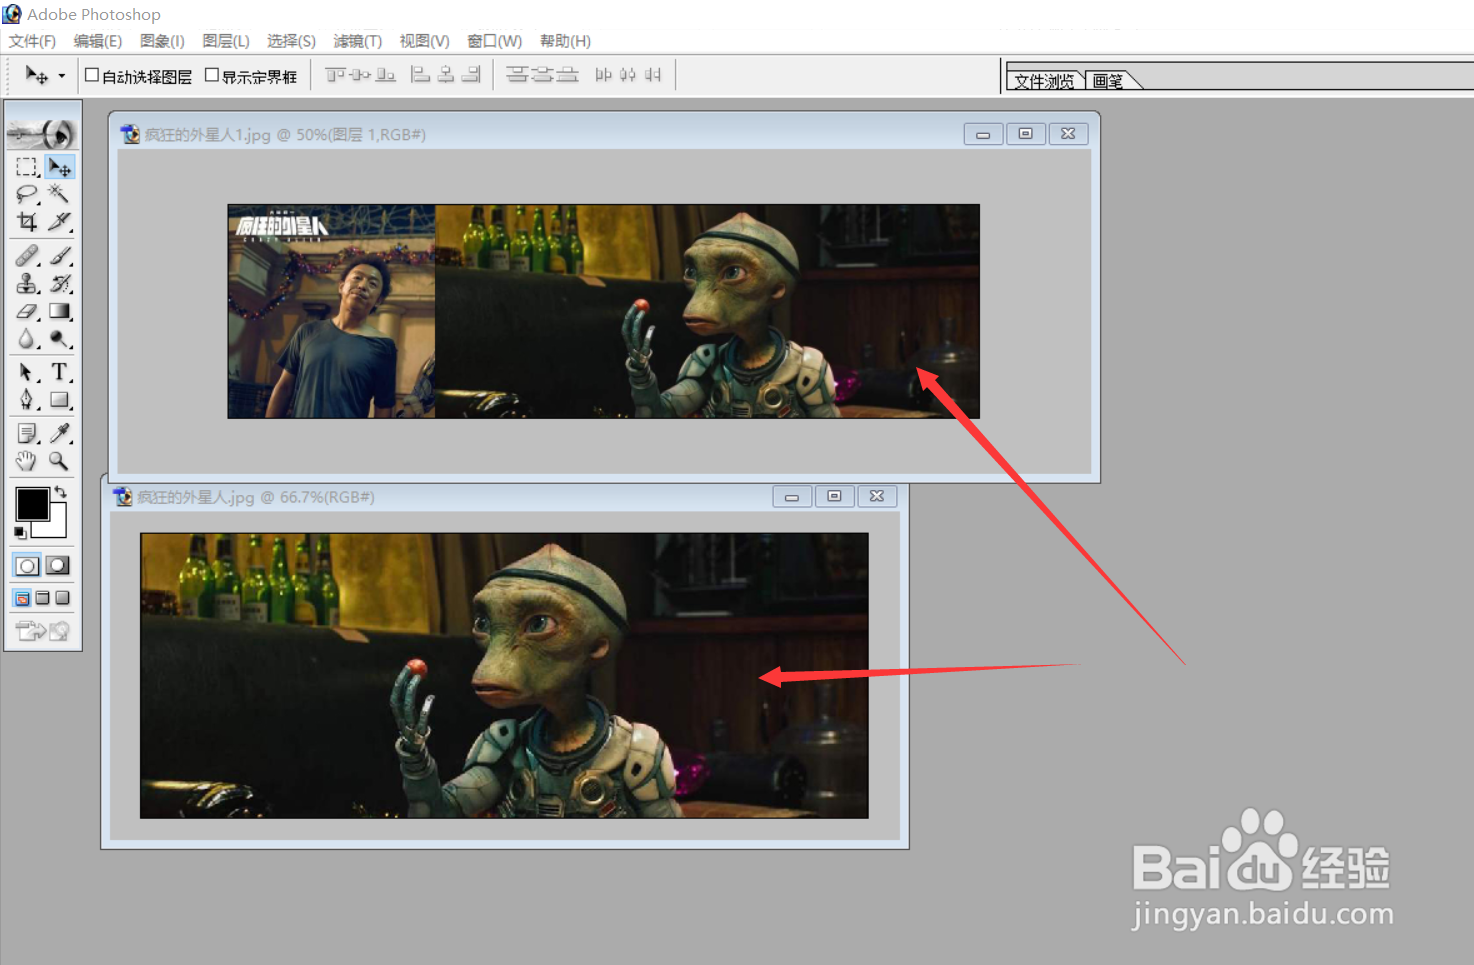Open the 滤镜(T) menu
This screenshot has width=1474, height=965.
[x=358, y=41]
